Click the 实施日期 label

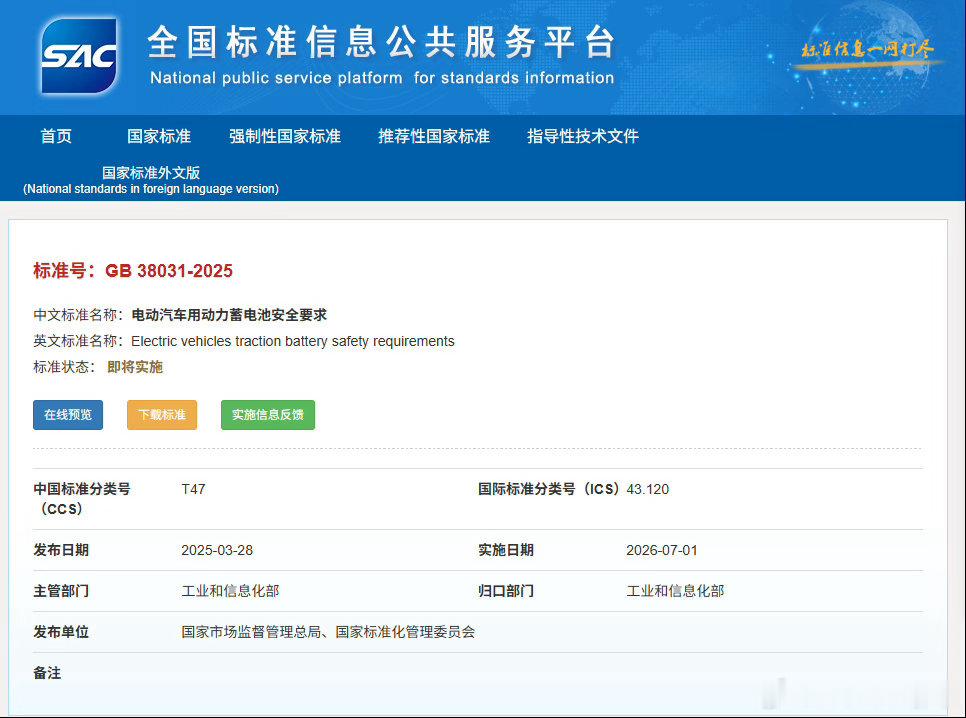506,550
